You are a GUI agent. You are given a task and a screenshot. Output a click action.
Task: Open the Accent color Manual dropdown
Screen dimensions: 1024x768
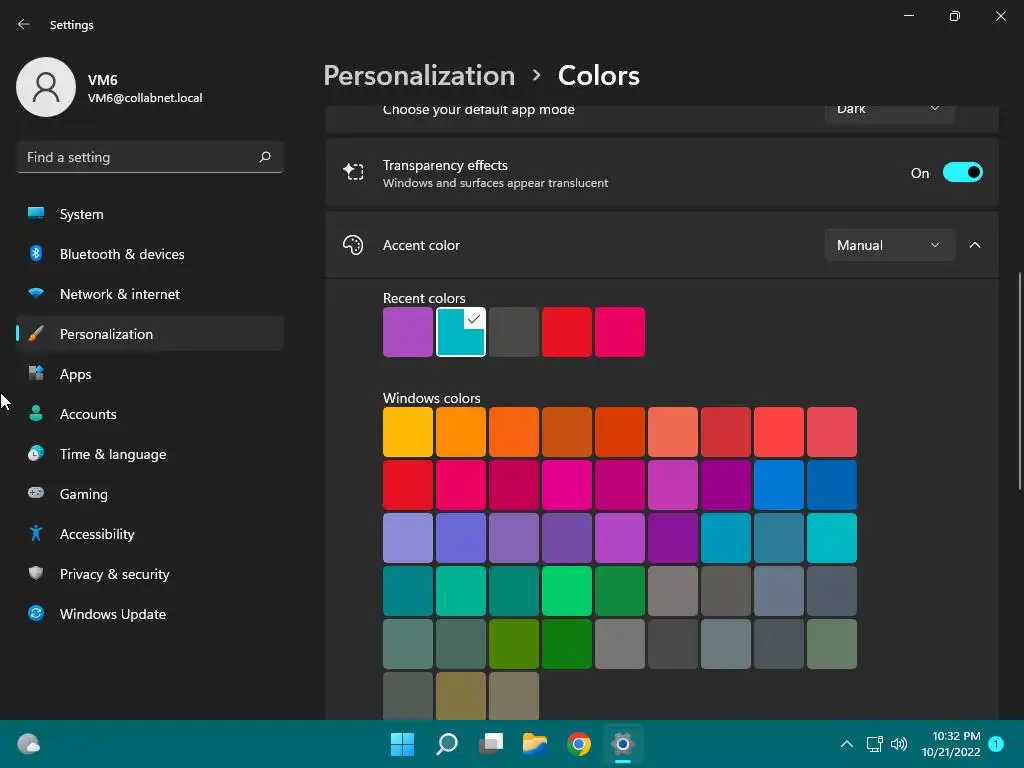[x=889, y=245]
